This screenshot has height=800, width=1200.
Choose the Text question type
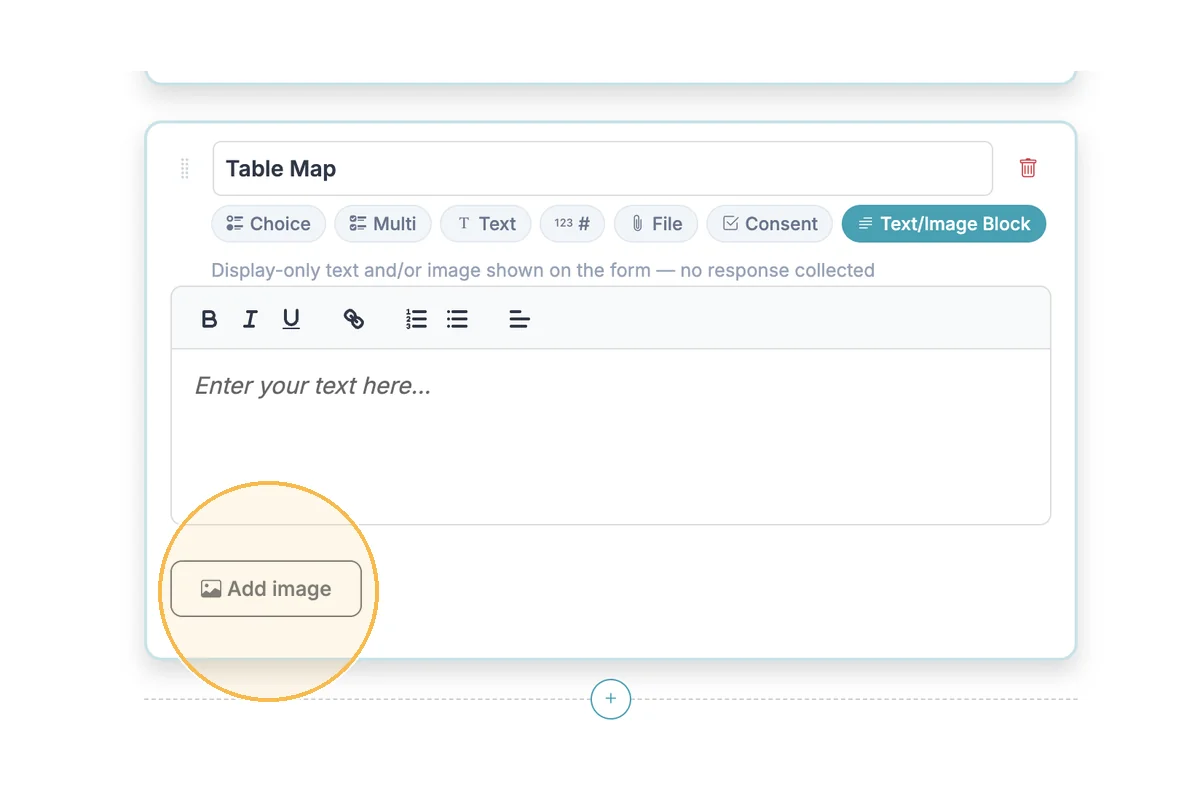[486, 224]
